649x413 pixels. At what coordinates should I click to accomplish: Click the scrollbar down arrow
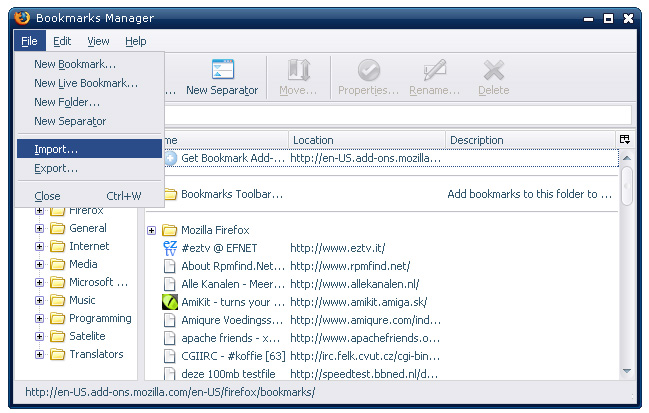click(x=627, y=371)
